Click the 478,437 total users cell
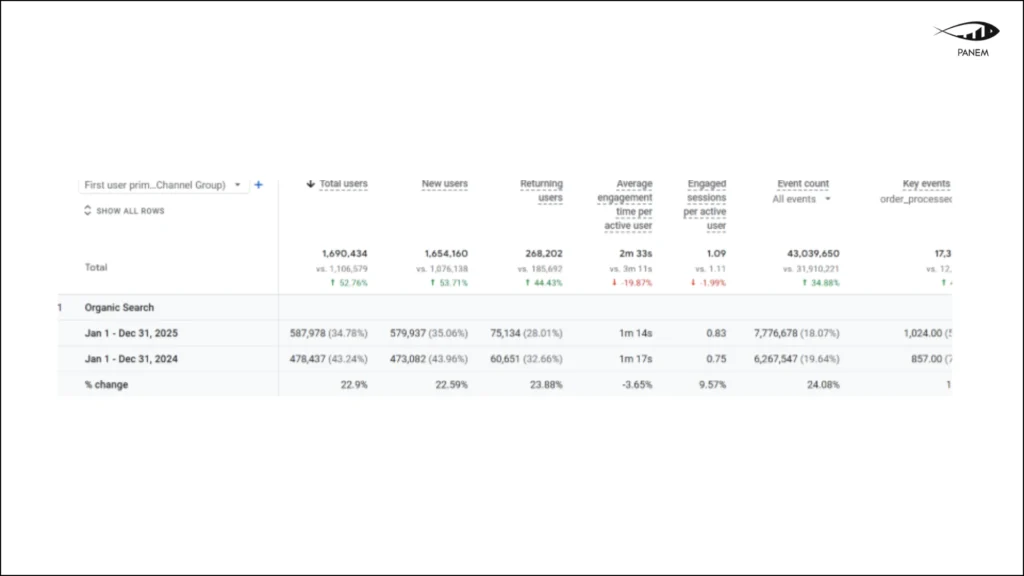Screen dimensions: 1024x576 [328, 359]
